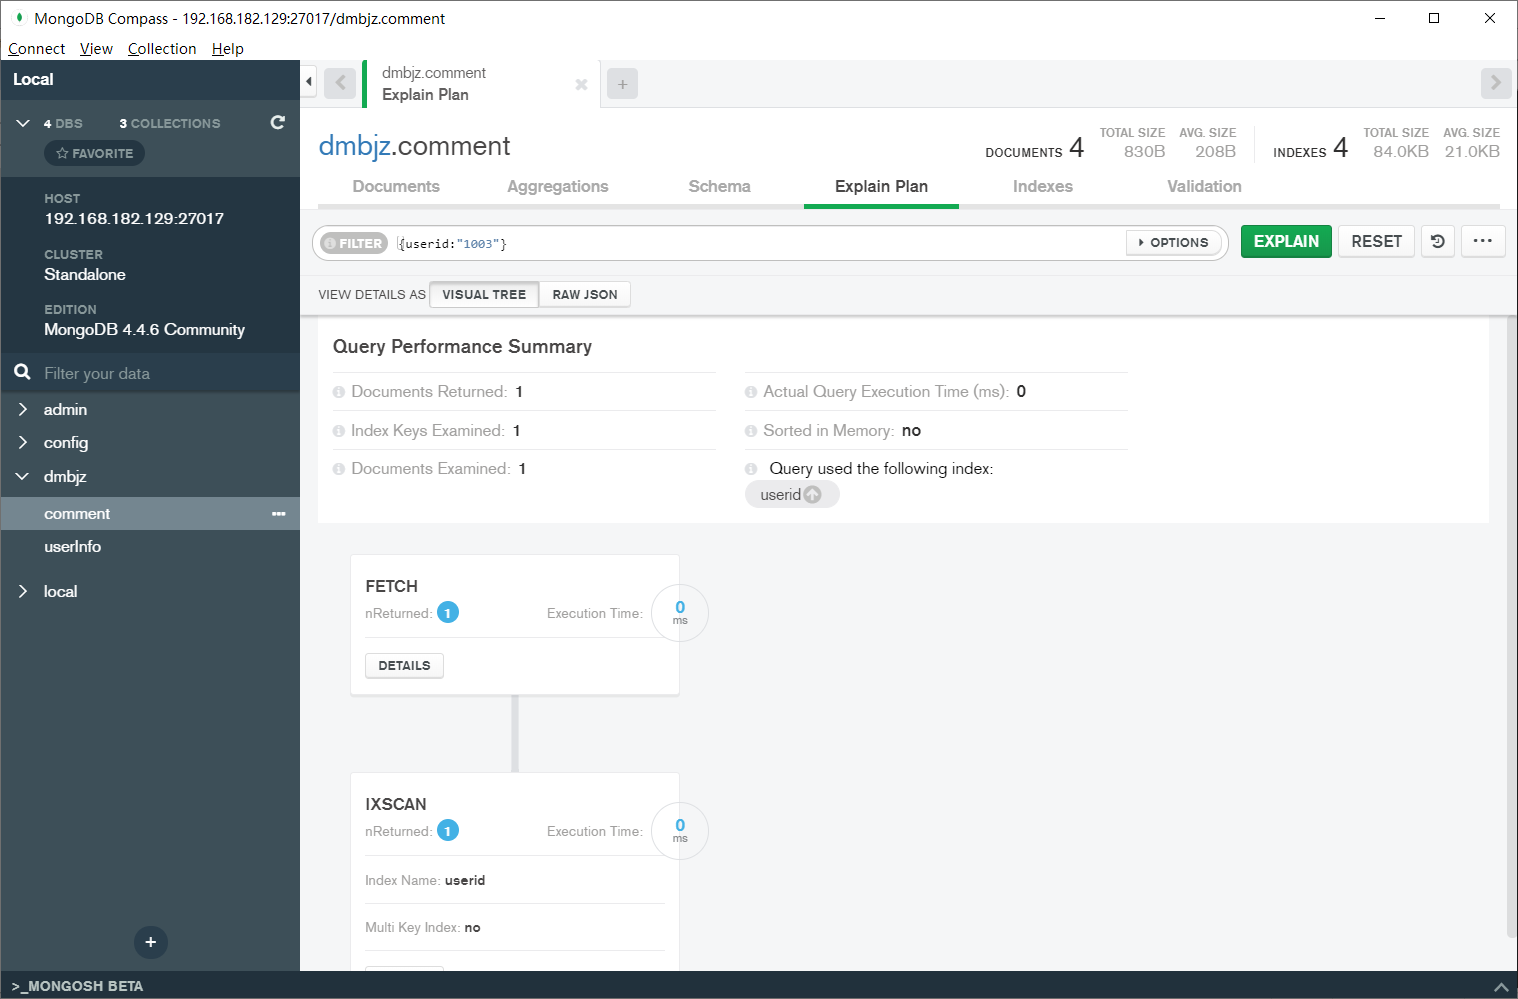The width and height of the screenshot is (1518, 999).
Task: Switch to the Documents tab
Action: click(396, 186)
